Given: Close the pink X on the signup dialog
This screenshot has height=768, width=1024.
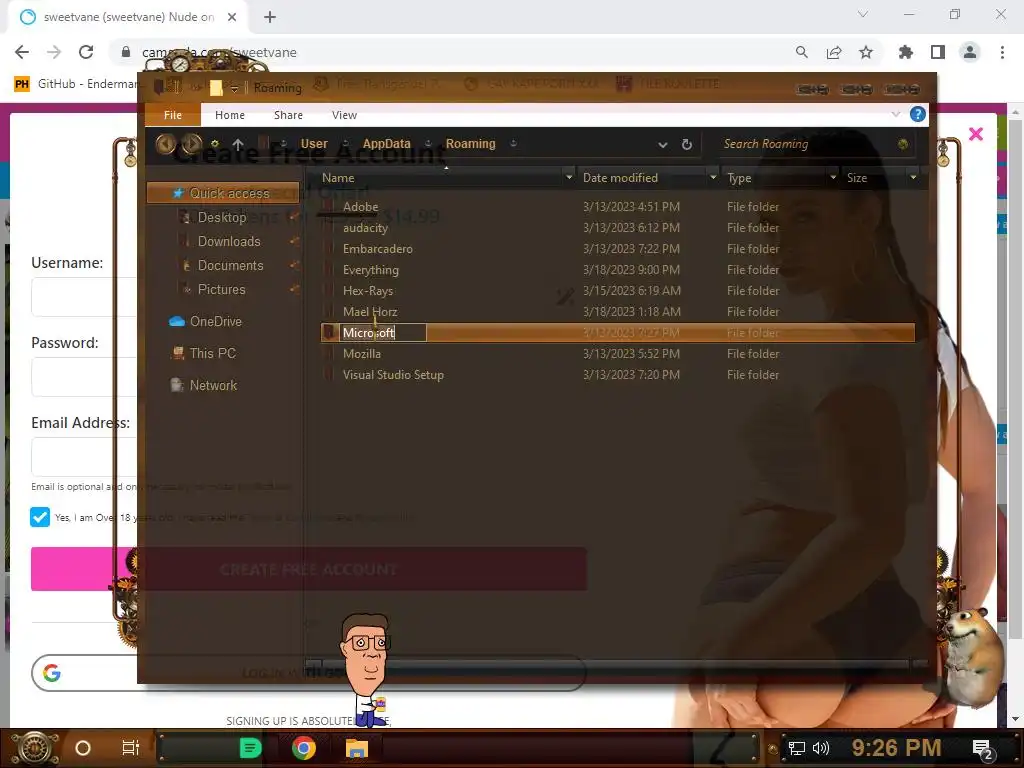Looking at the screenshot, I should tap(976, 134).
